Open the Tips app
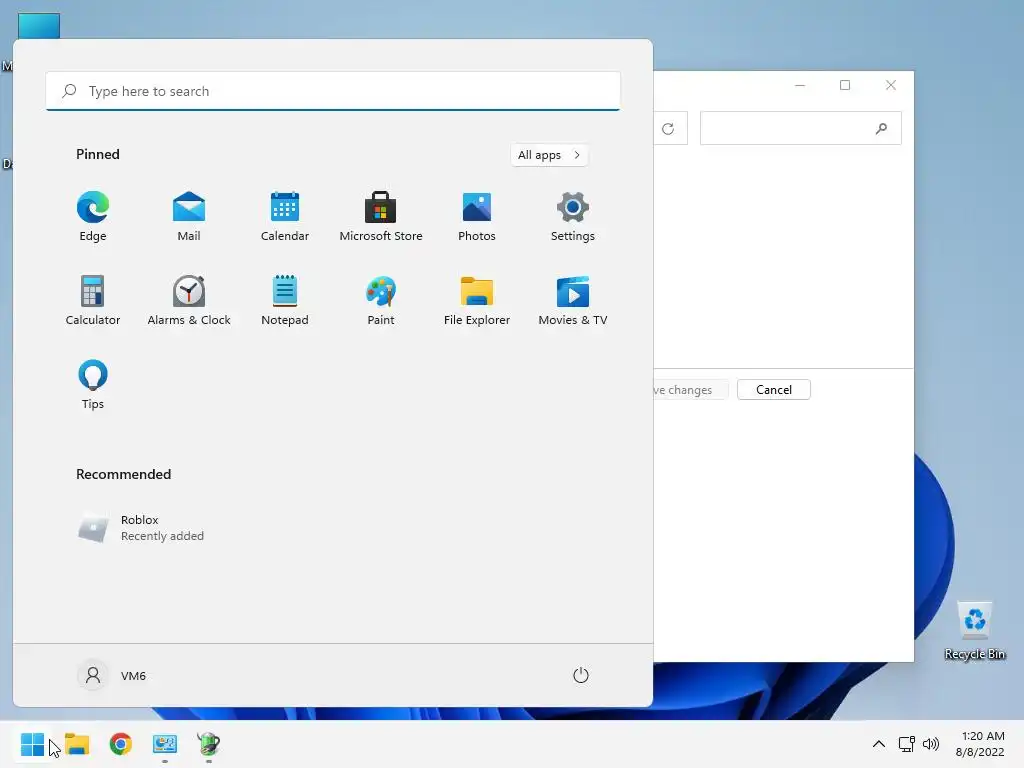 (x=93, y=384)
